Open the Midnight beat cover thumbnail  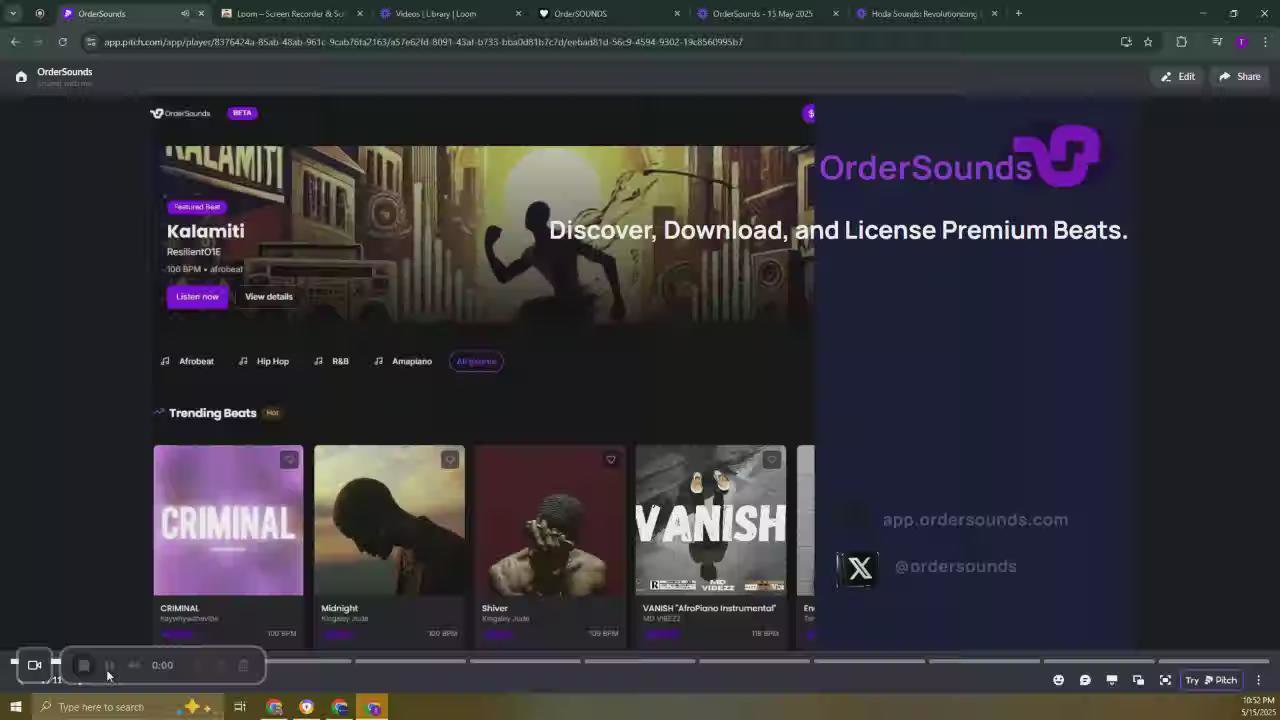point(389,520)
